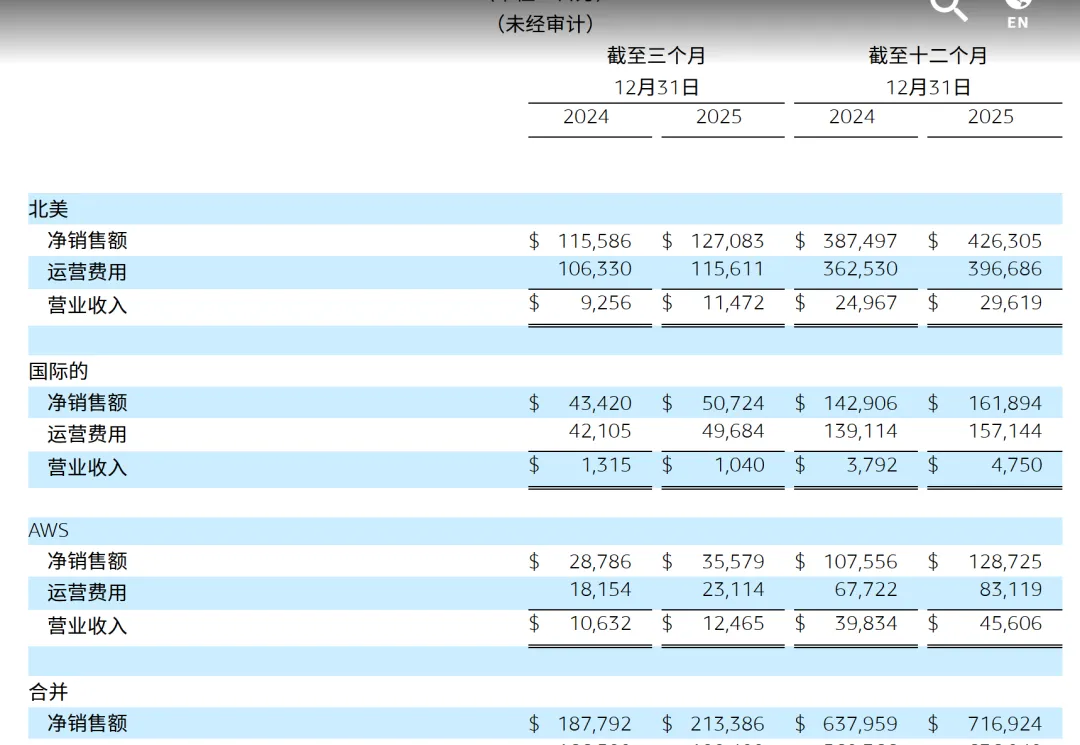The width and height of the screenshot is (1080, 745).
Task: Open the EN language globe icon
Action: (x=1018, y=10)
